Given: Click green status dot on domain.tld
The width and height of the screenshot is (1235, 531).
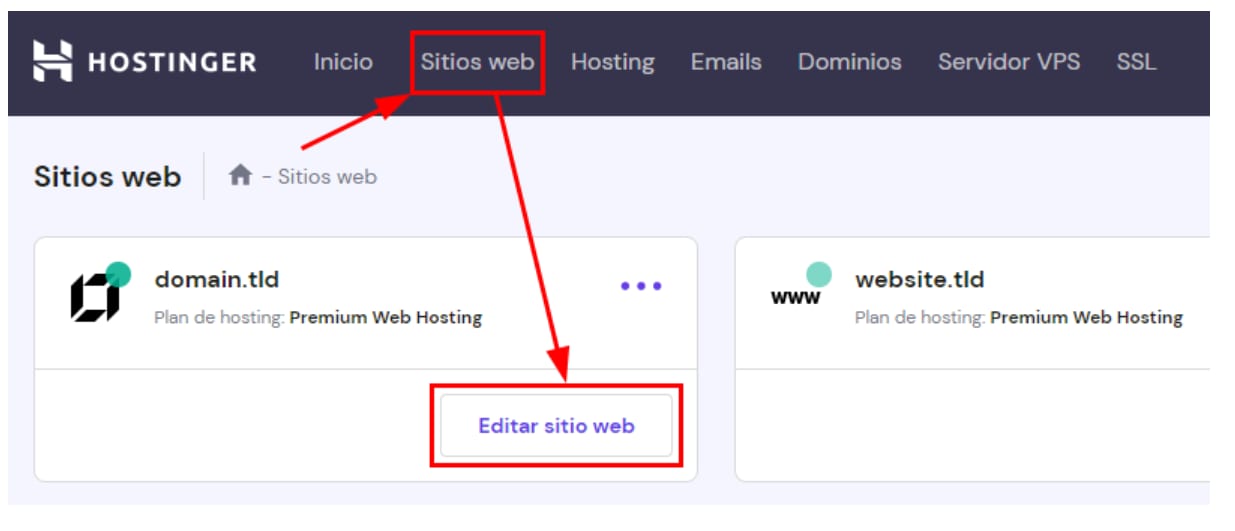Looking at the screenshot, I should [119, 274].
